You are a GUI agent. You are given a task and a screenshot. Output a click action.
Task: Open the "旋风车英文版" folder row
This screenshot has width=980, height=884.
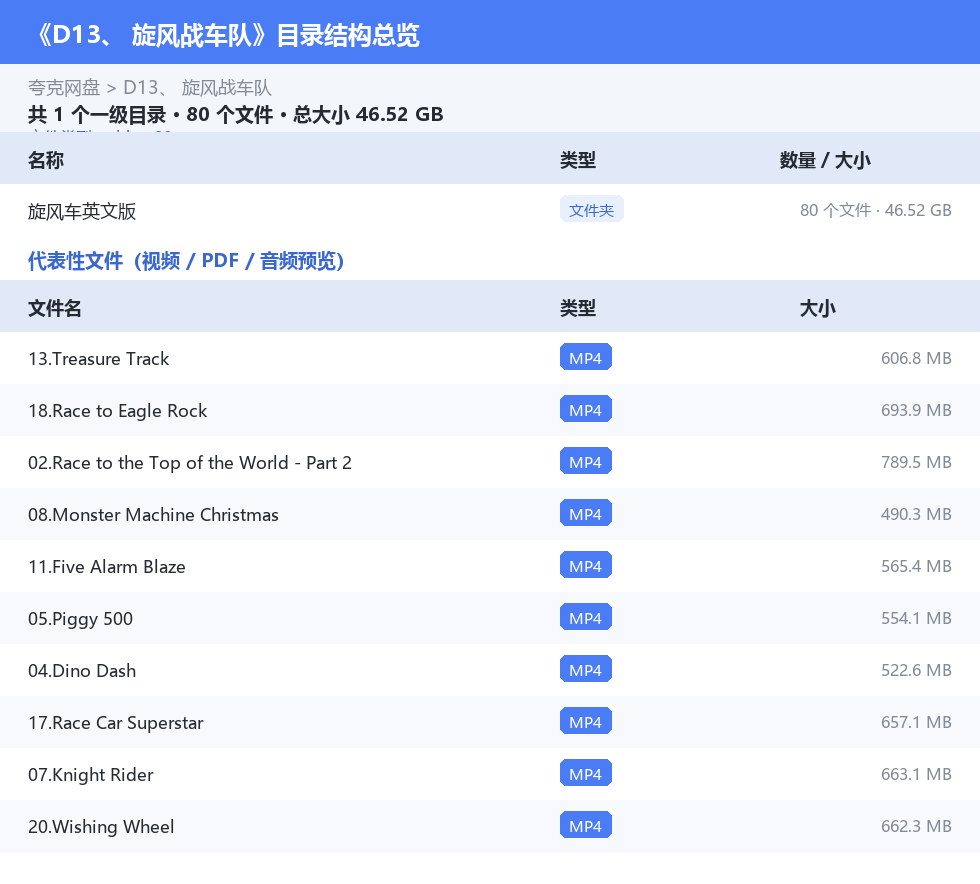[x=490, y=211]
